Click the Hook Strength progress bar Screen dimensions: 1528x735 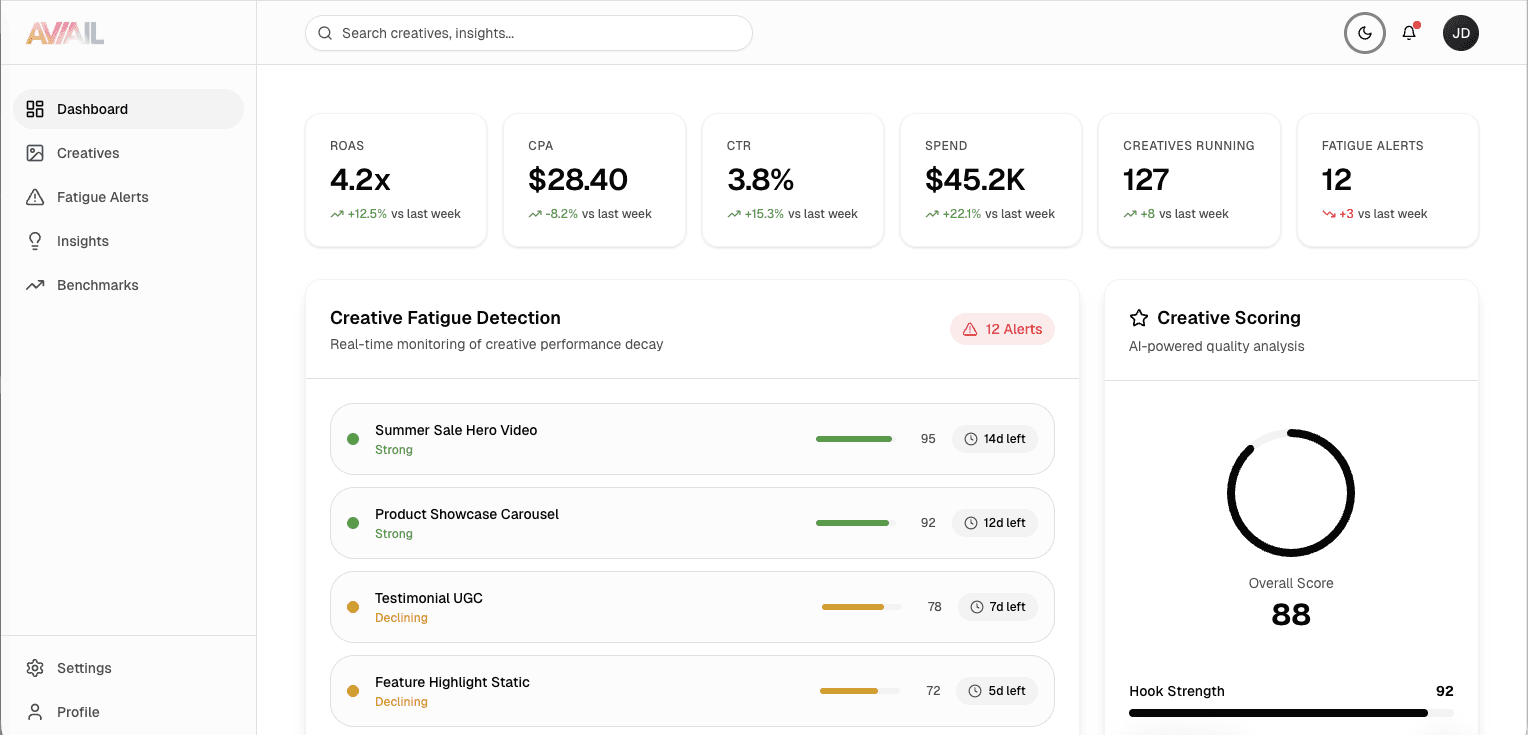coord(1290,713)
